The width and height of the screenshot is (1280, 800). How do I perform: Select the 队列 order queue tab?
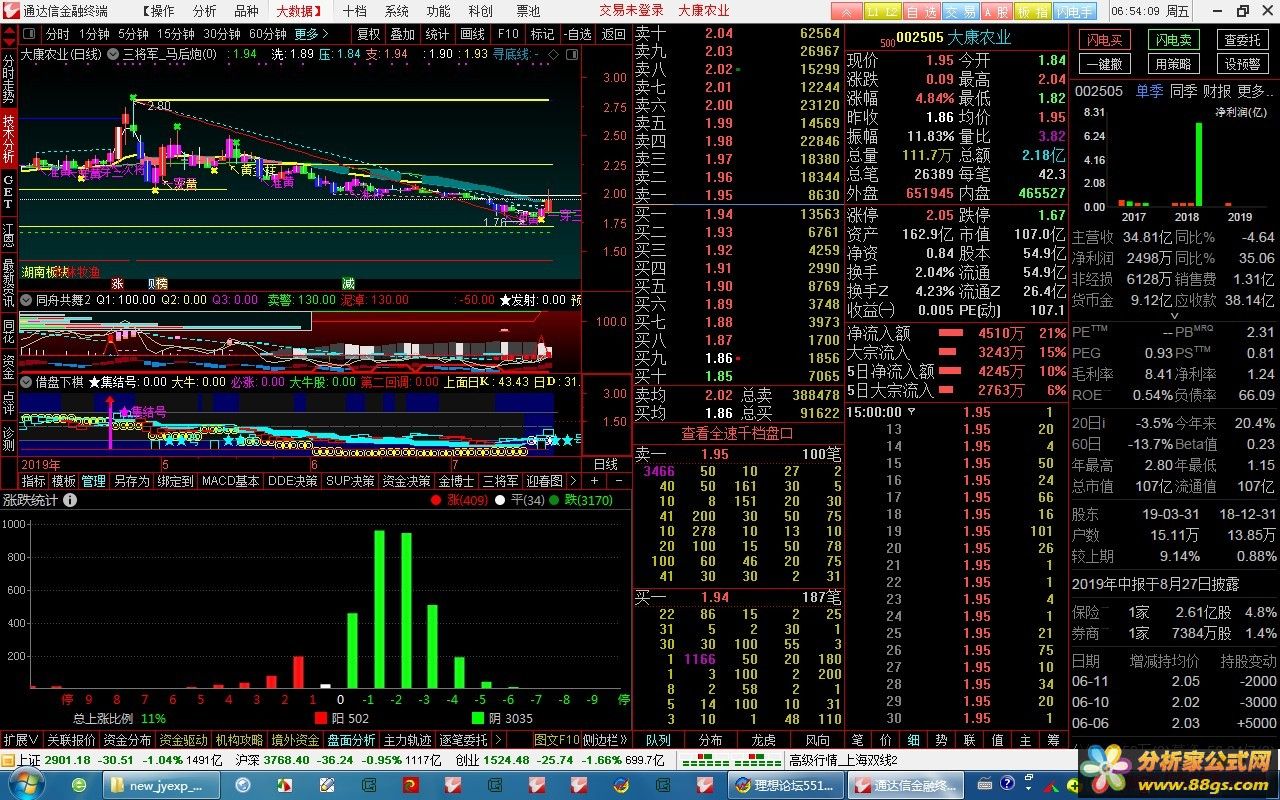tap(658, 740)
